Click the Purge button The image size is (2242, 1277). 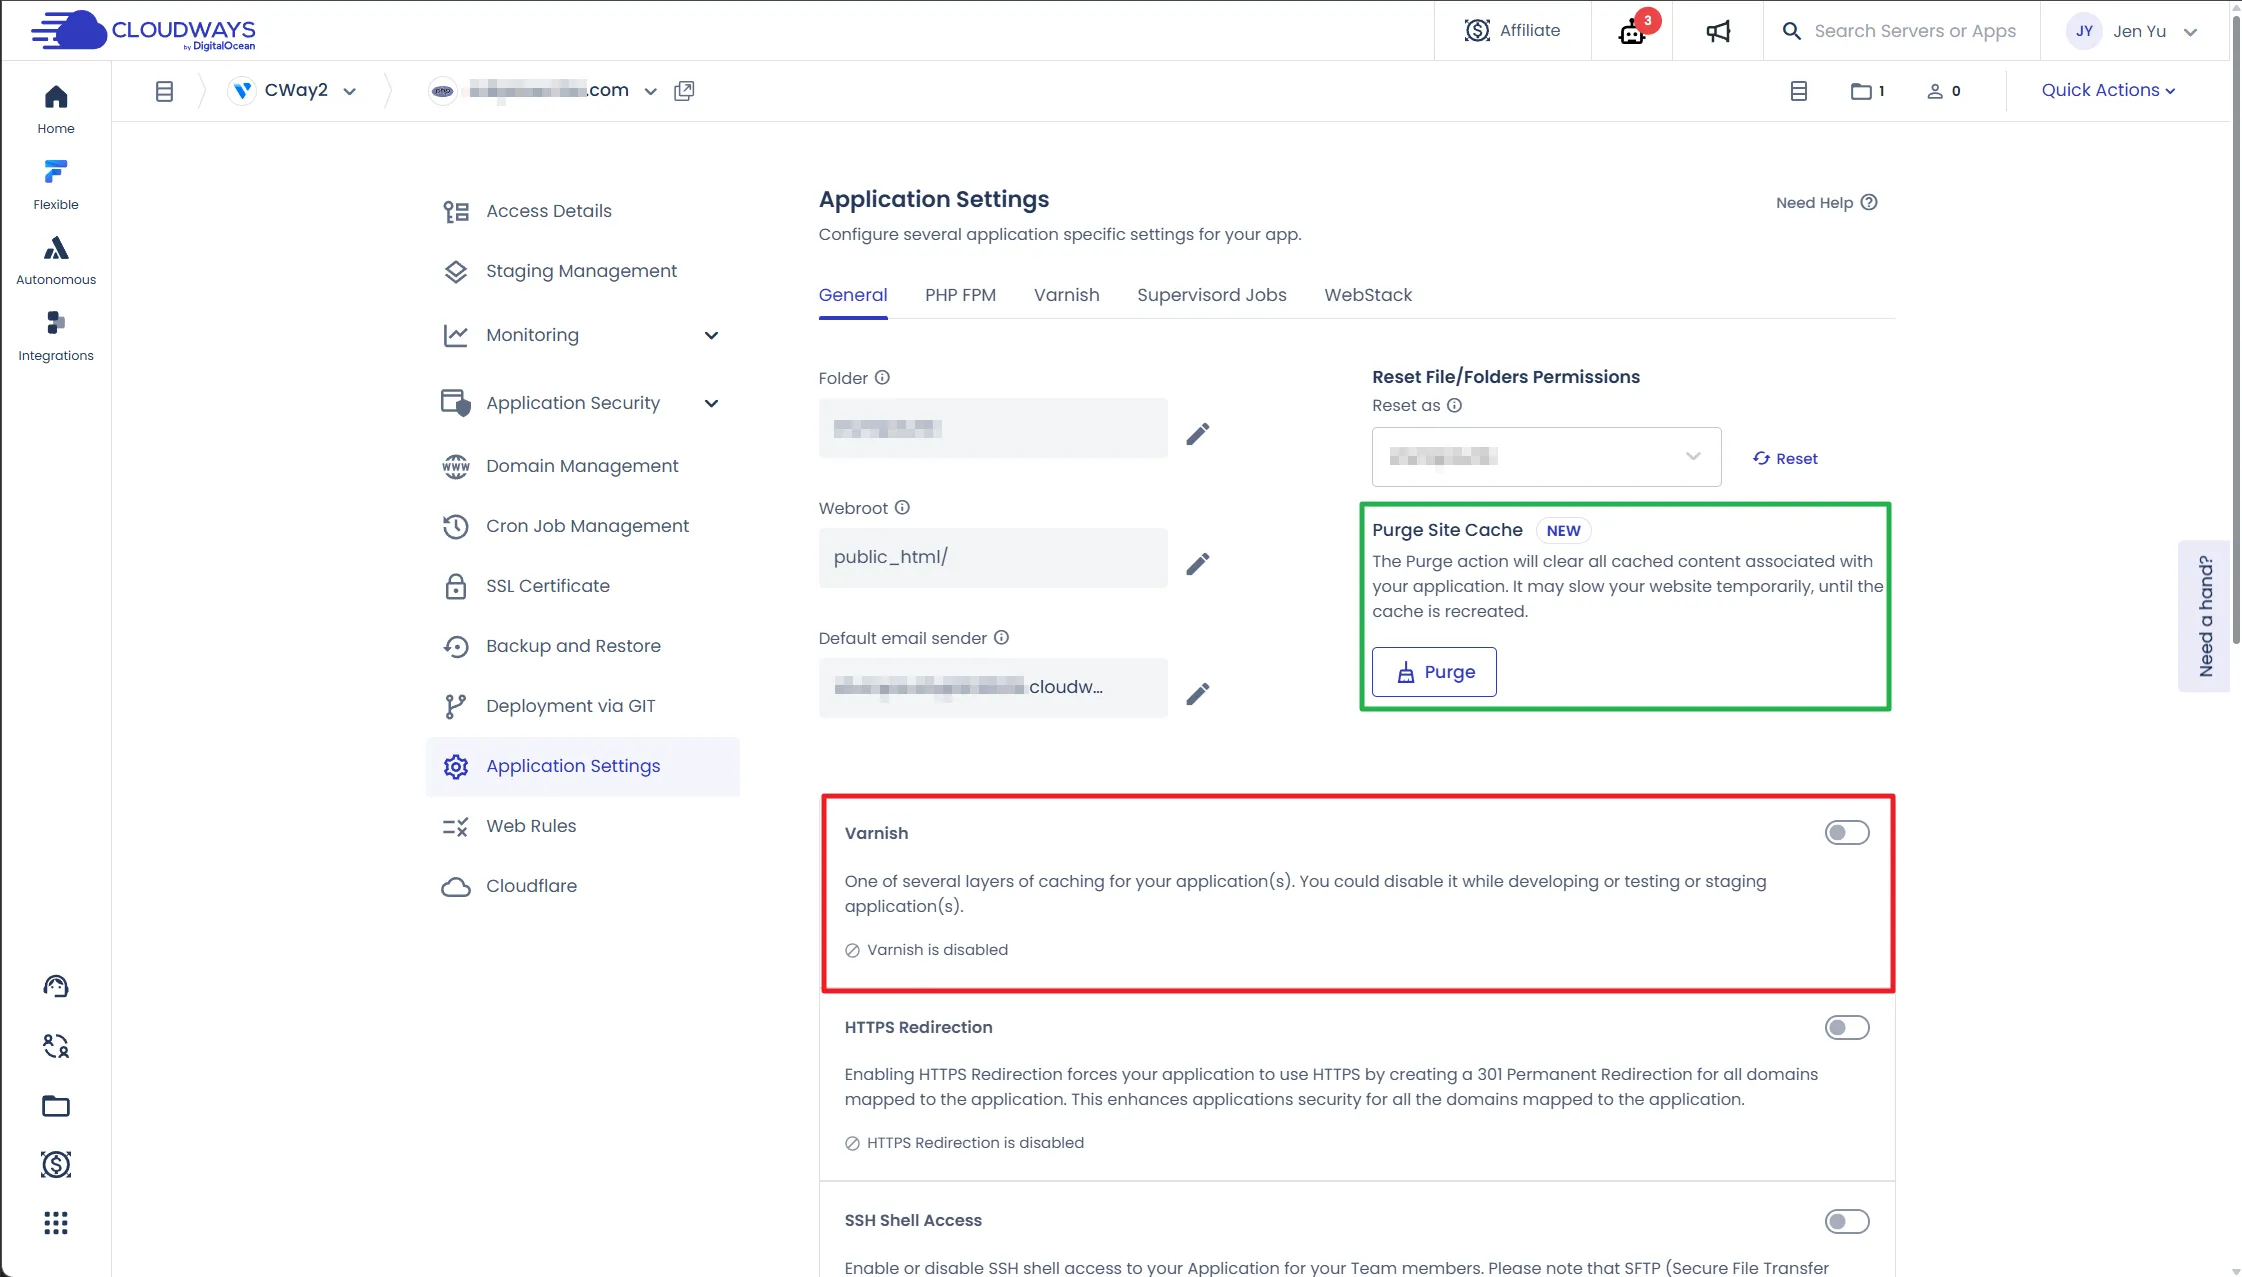click(1434, 672)
